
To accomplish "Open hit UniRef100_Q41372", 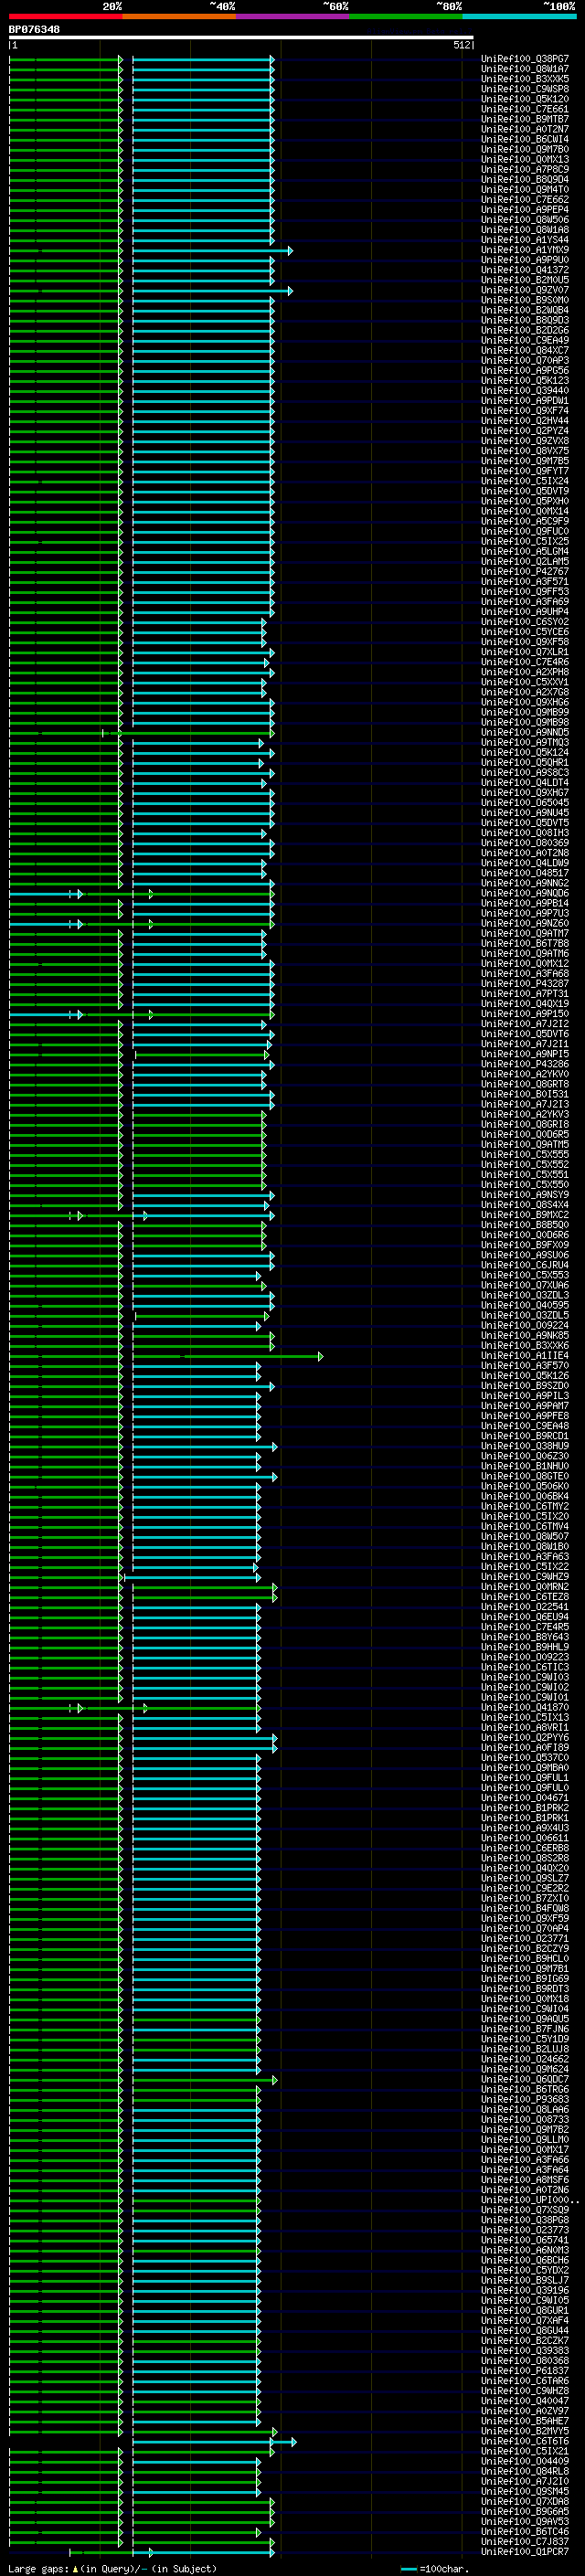I will click(524, 270).
